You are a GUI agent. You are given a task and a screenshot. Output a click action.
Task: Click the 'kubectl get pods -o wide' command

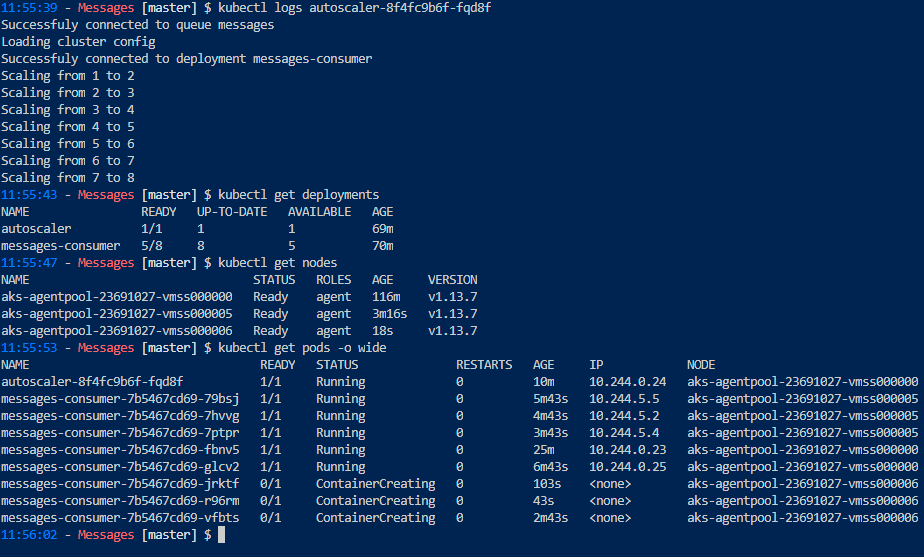click(302, 348)
